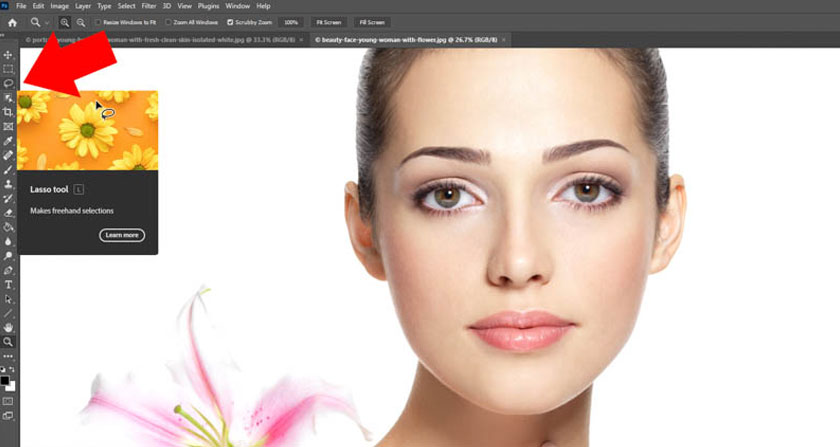Screen dimensions: 840x447
Task: Click the black foreground color swatch
Action: click(x=6, y=380)
